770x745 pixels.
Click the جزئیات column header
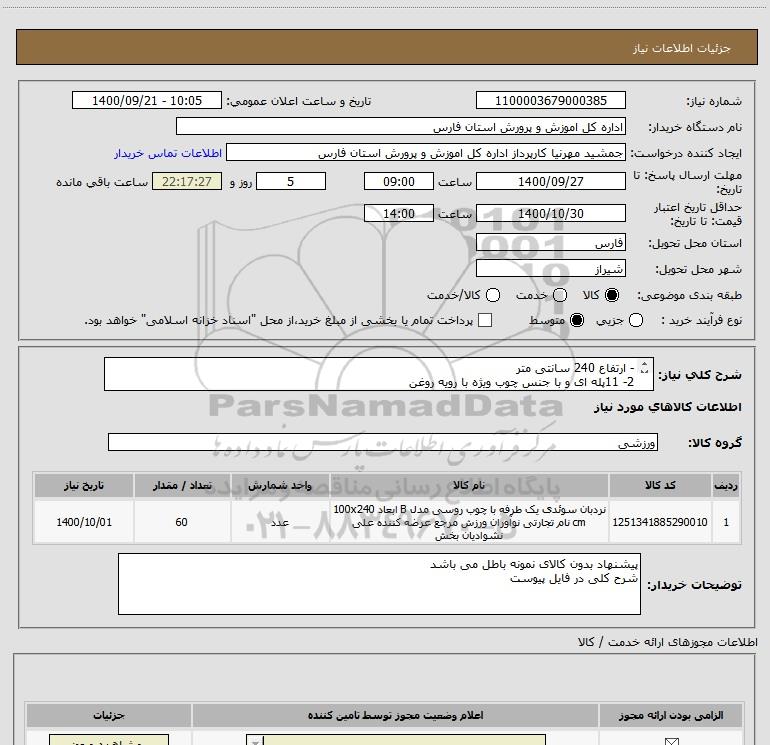[109, 715]
